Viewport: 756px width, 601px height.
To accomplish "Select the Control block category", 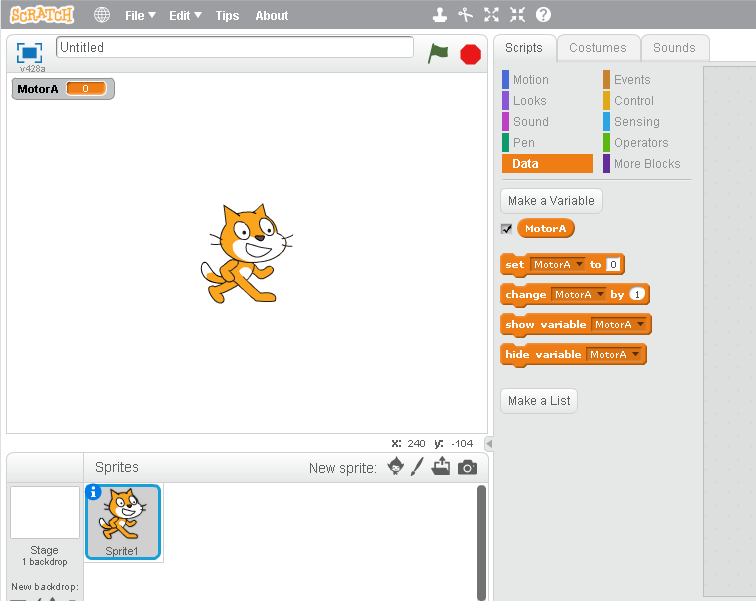I will click(634, 101).
